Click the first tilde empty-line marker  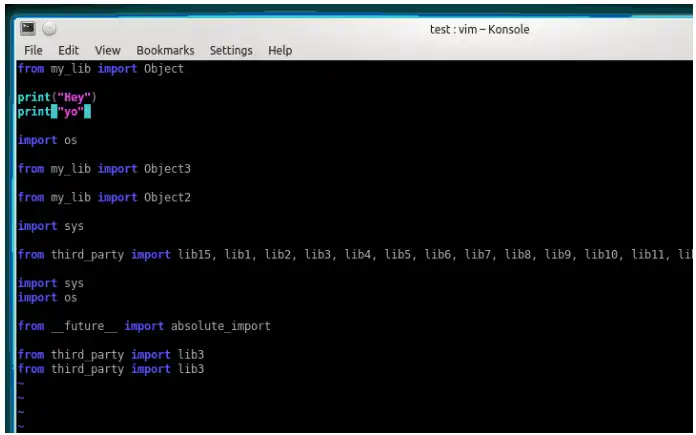click(21, 384)
